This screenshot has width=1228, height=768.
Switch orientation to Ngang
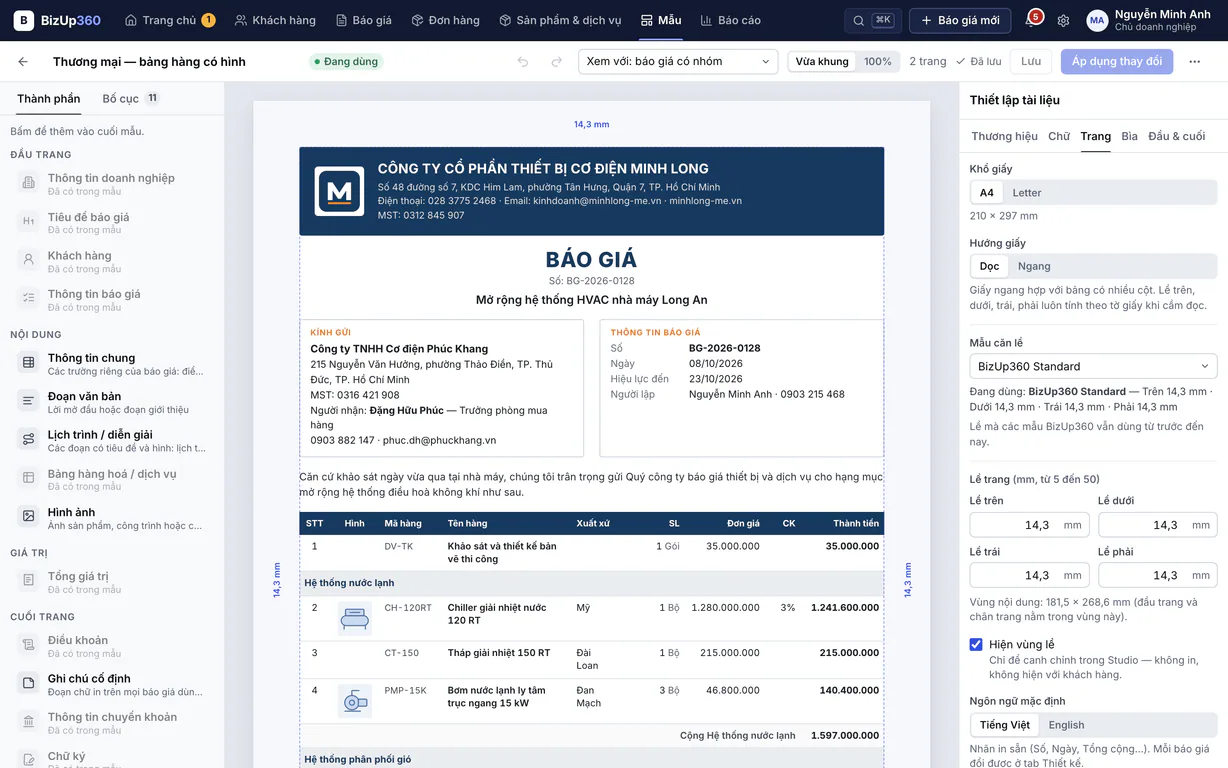click(x=1034, y=266)
